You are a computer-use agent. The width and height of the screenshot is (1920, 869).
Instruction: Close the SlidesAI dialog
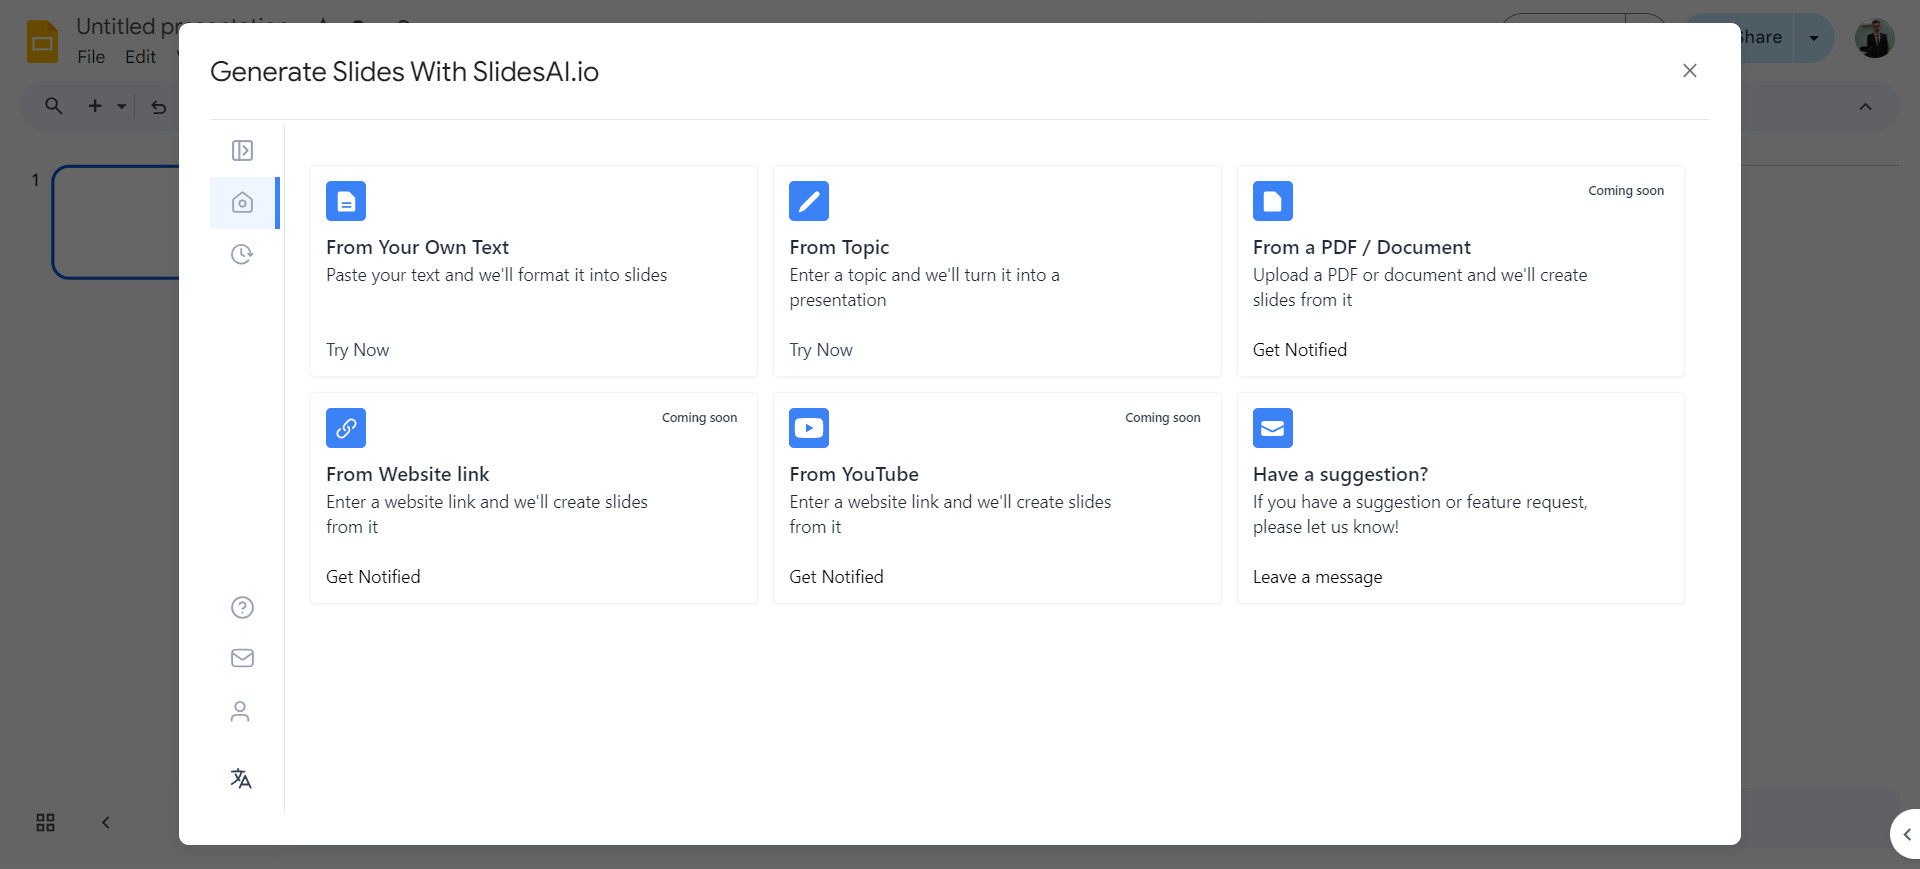1689,71
